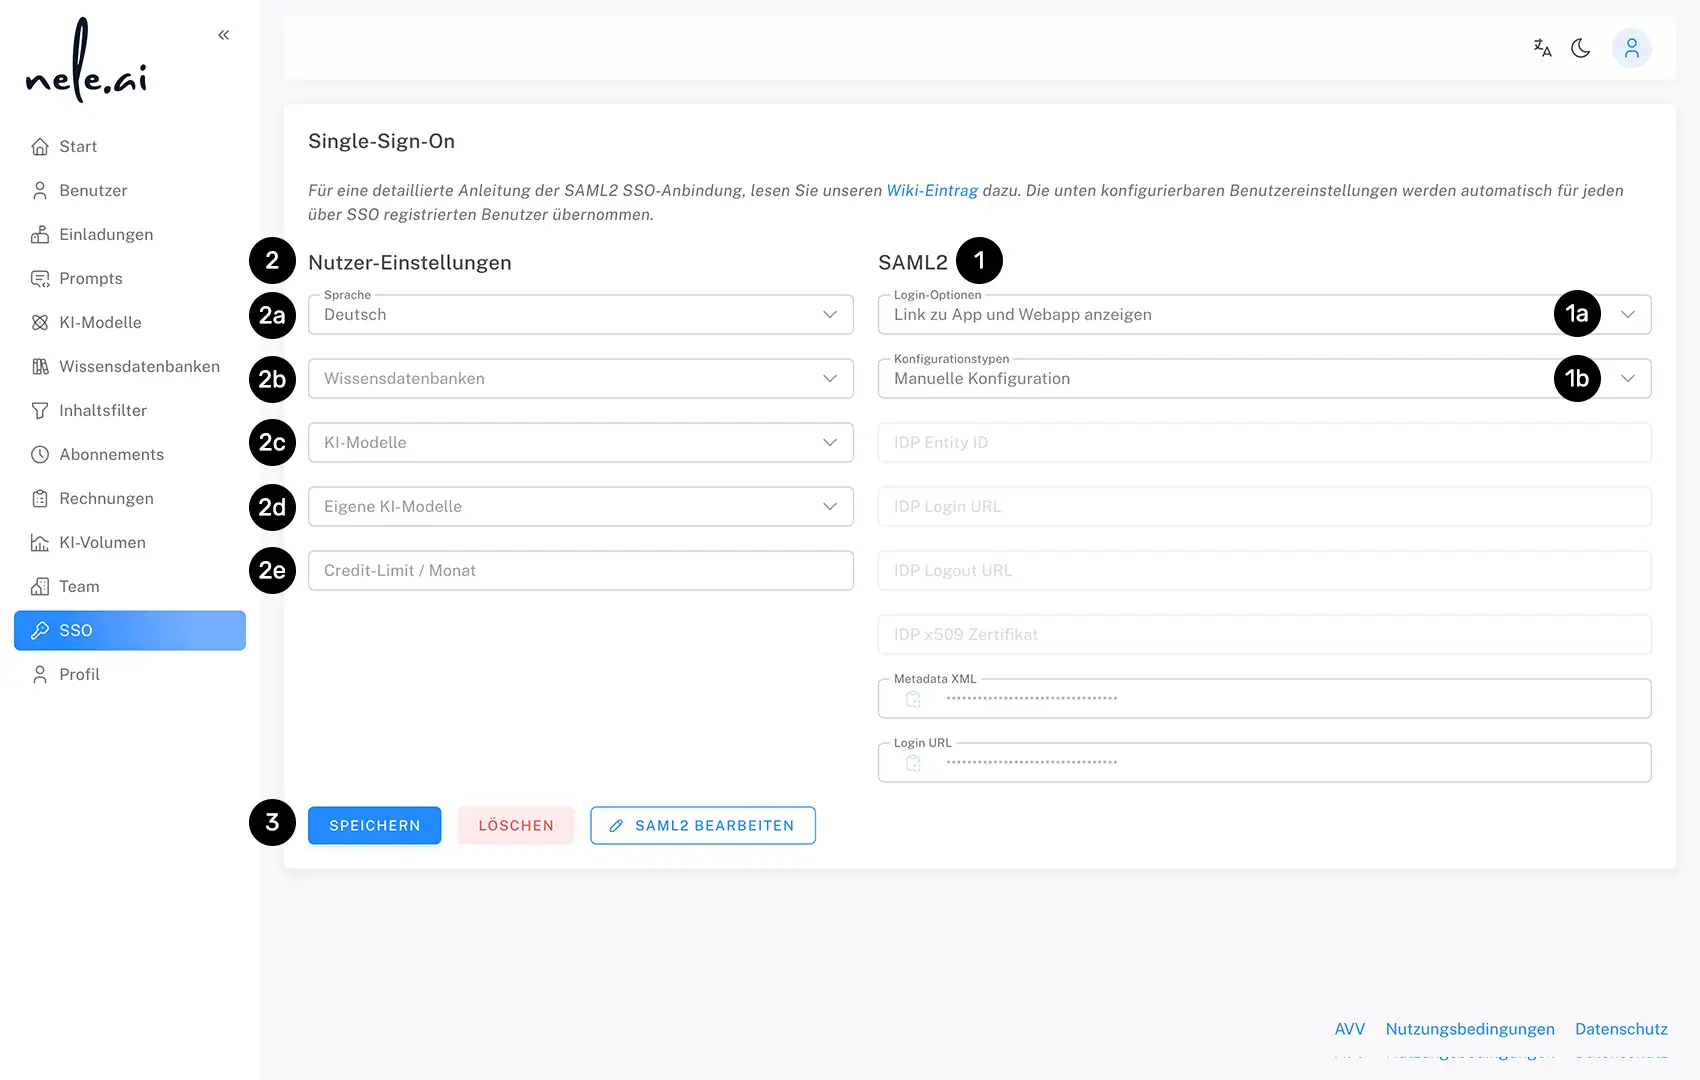Viewport: 1700px width, 1080px height.
Task: Open Rechnungen menu entry
Action: coord(130,499)
